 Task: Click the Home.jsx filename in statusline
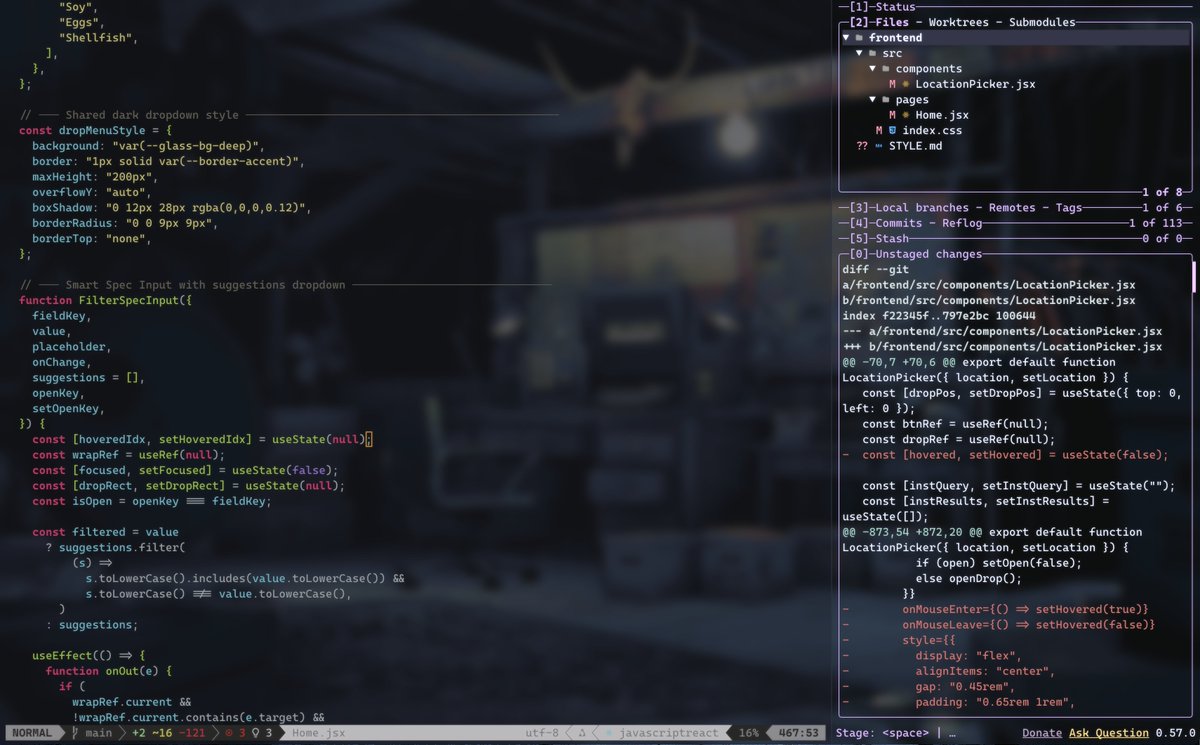click(x=318, y=733)
